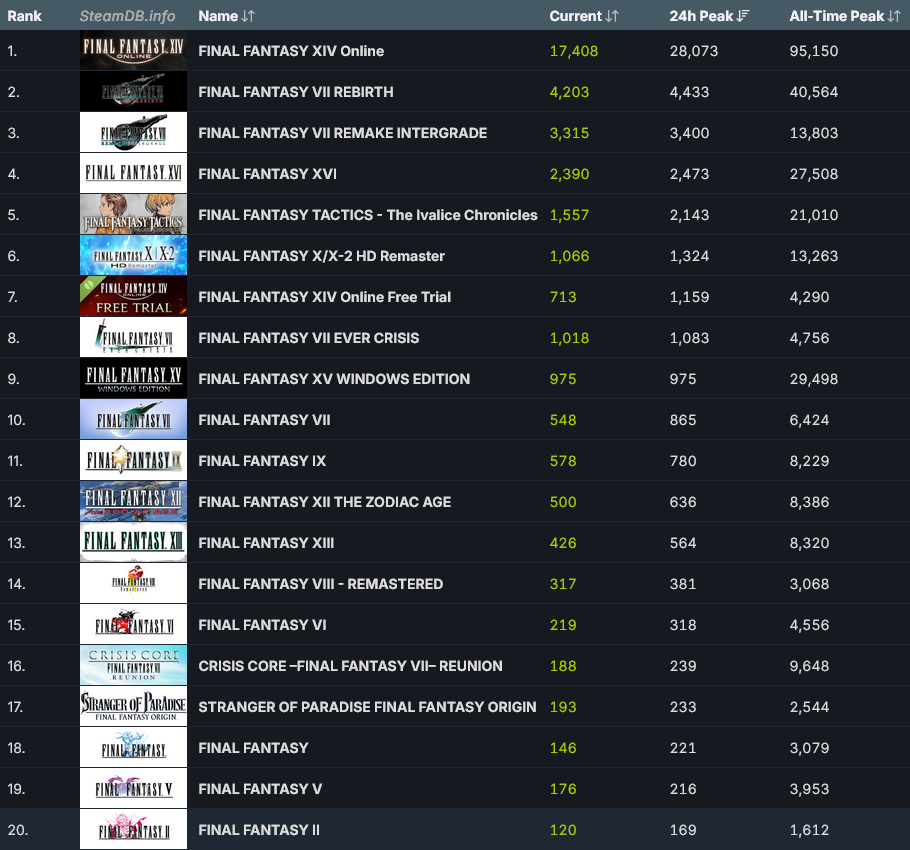The image size is (910, 850).
Task: Open FINAL FANTASY XIII logo thumbnail
Action: [133, 542]
